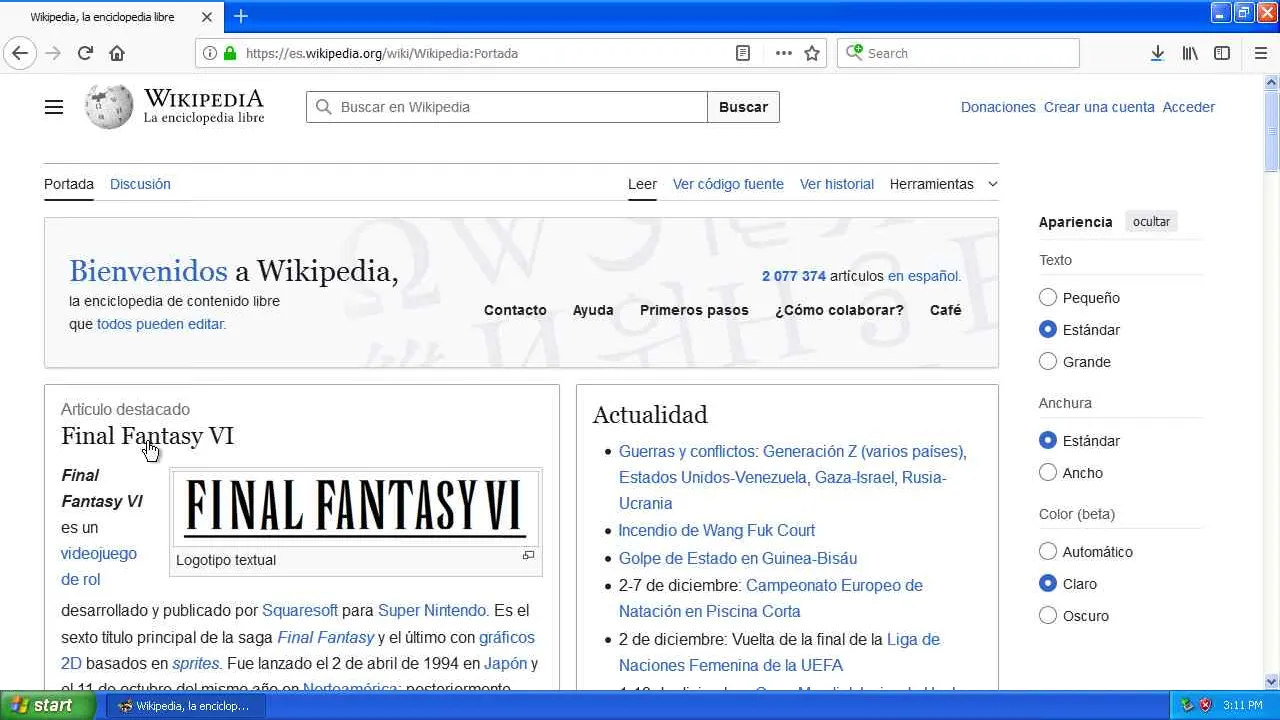Open Wikipedia main sidebar menu icon
The image size is (1280, 720).
pos(54,107)
